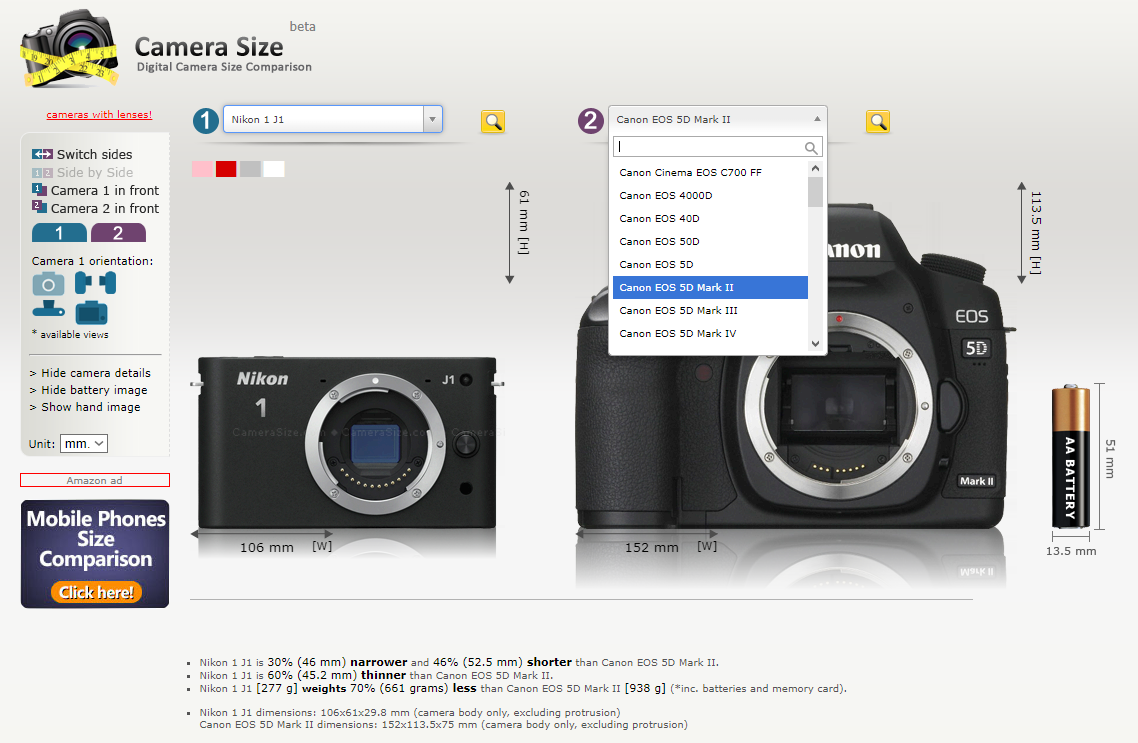Open Mobile Phones Size Comparison banner
Image resolution: width=1138 pixels, height=743 pixels.
coord(95,554)
